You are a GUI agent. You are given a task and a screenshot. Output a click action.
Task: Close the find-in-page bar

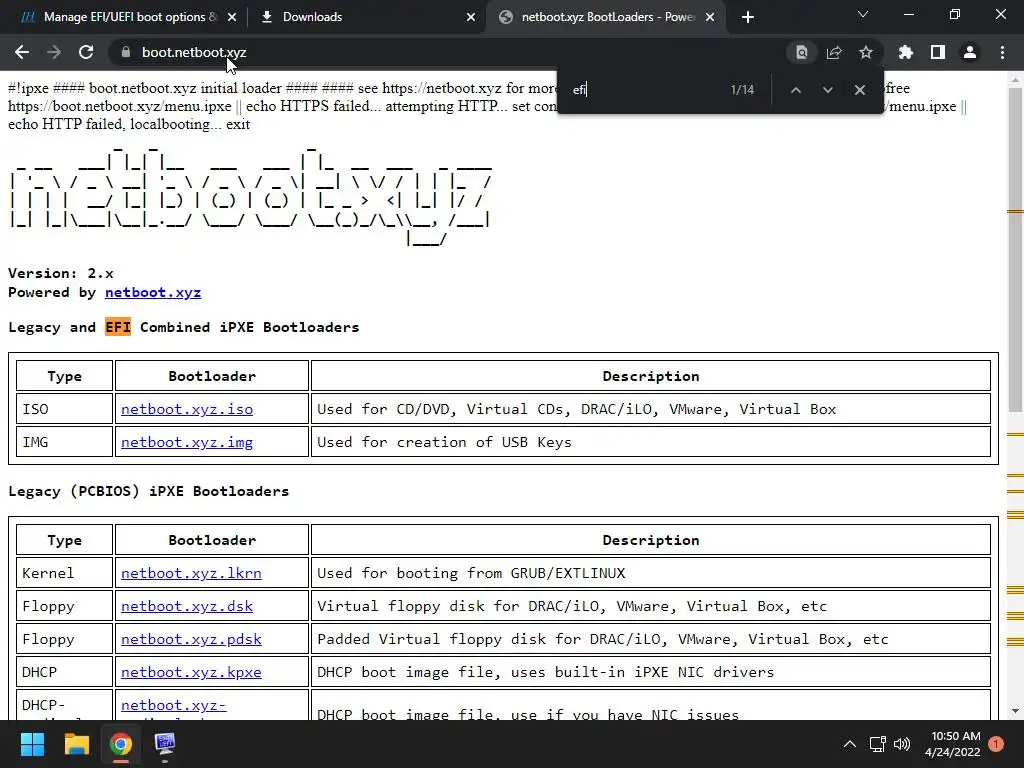(x=859, y=90)
